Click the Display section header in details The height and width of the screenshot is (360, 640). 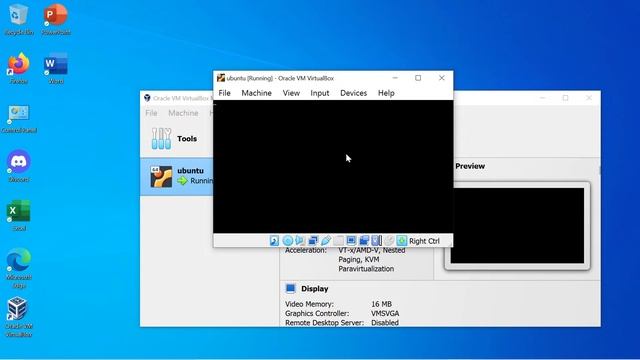click(x=314, y=289)
